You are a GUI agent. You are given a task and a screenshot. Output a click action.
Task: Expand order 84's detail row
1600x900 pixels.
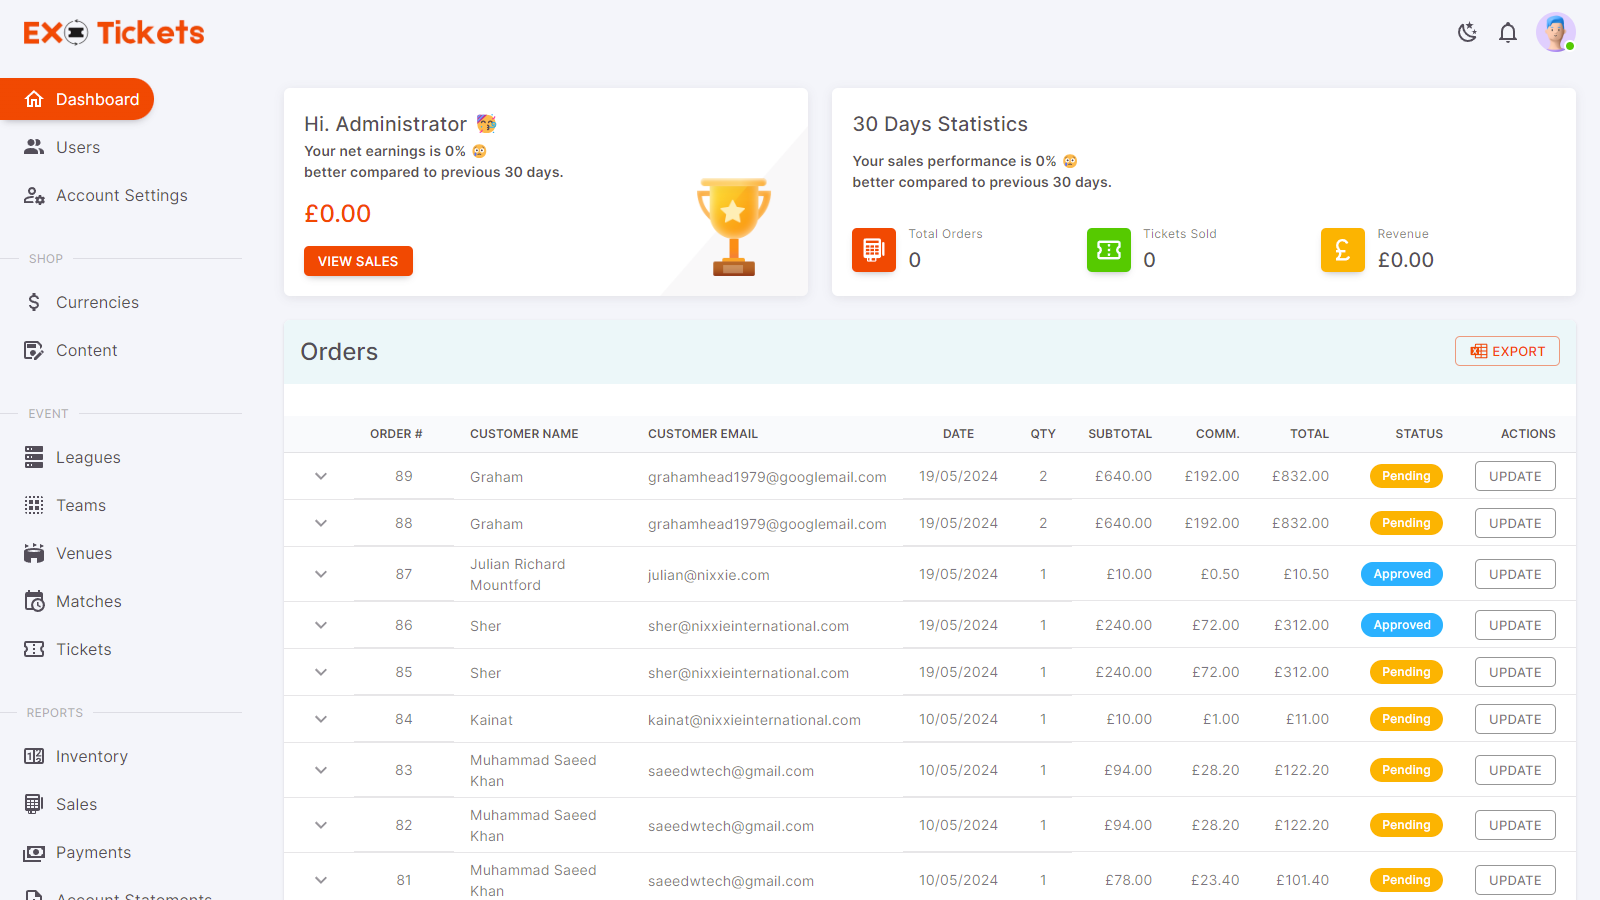click(x=320, y=718)
